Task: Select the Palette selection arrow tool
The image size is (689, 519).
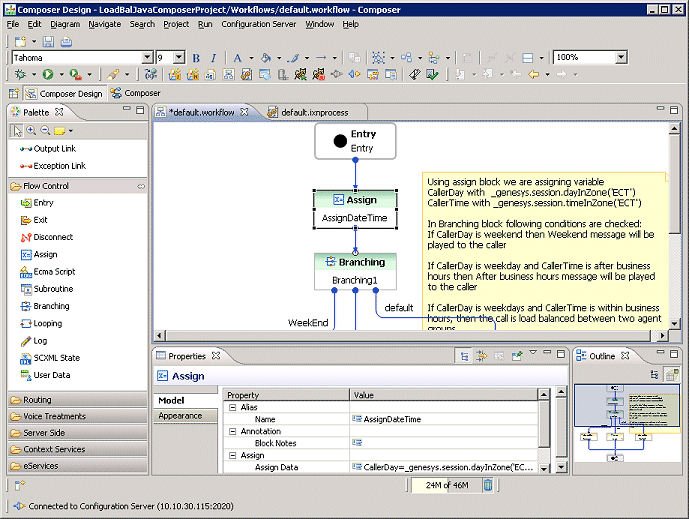Action: [x=17, y=131]
